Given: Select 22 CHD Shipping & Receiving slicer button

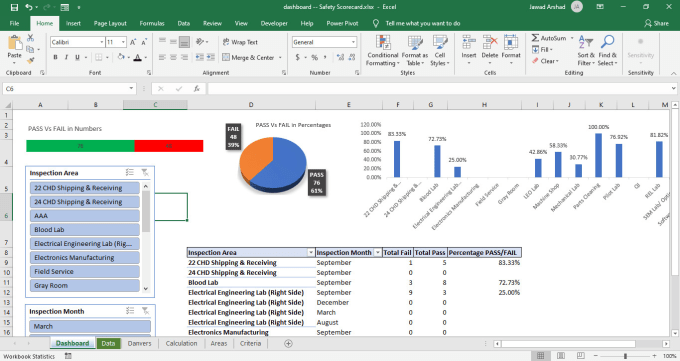Looking at the screenshot, I should click(85, 188).
